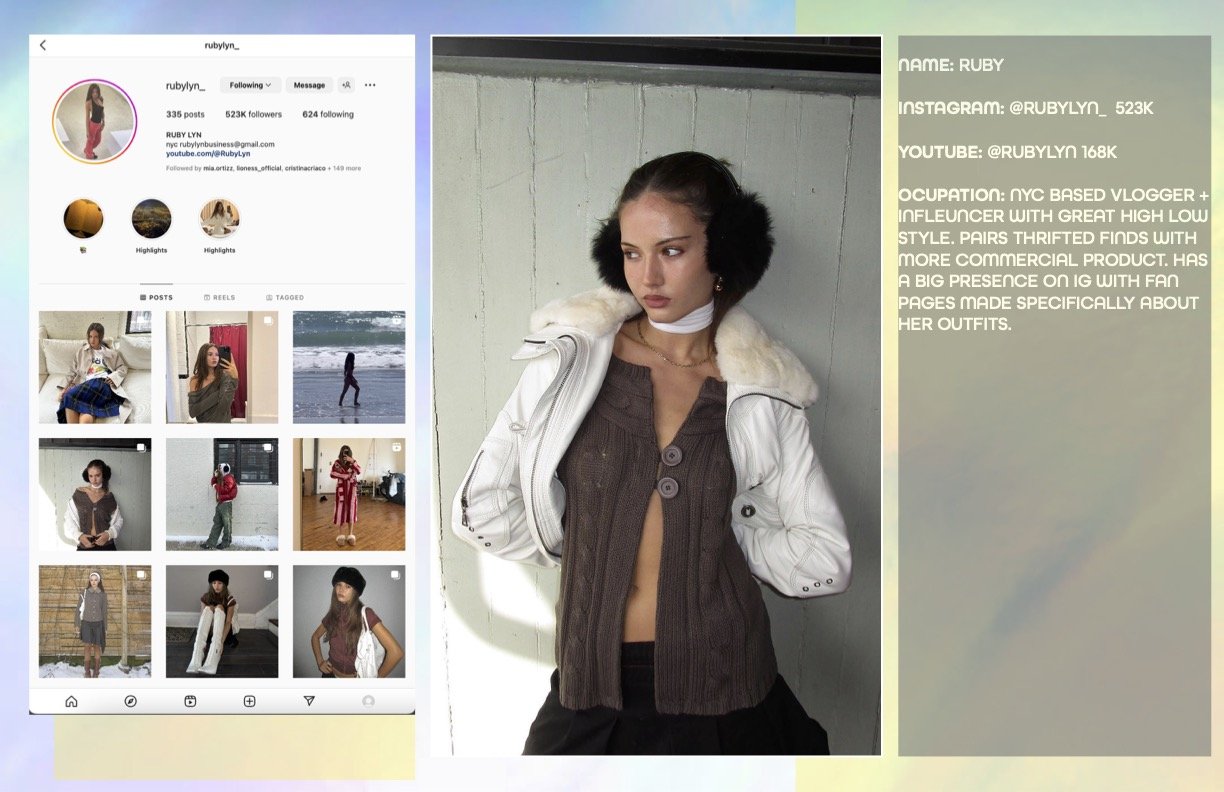Screen dimensions: 1224x792
Task: View the rubylyn_ profile picture story
Action: pyautogui.click(x=94, y=121)
